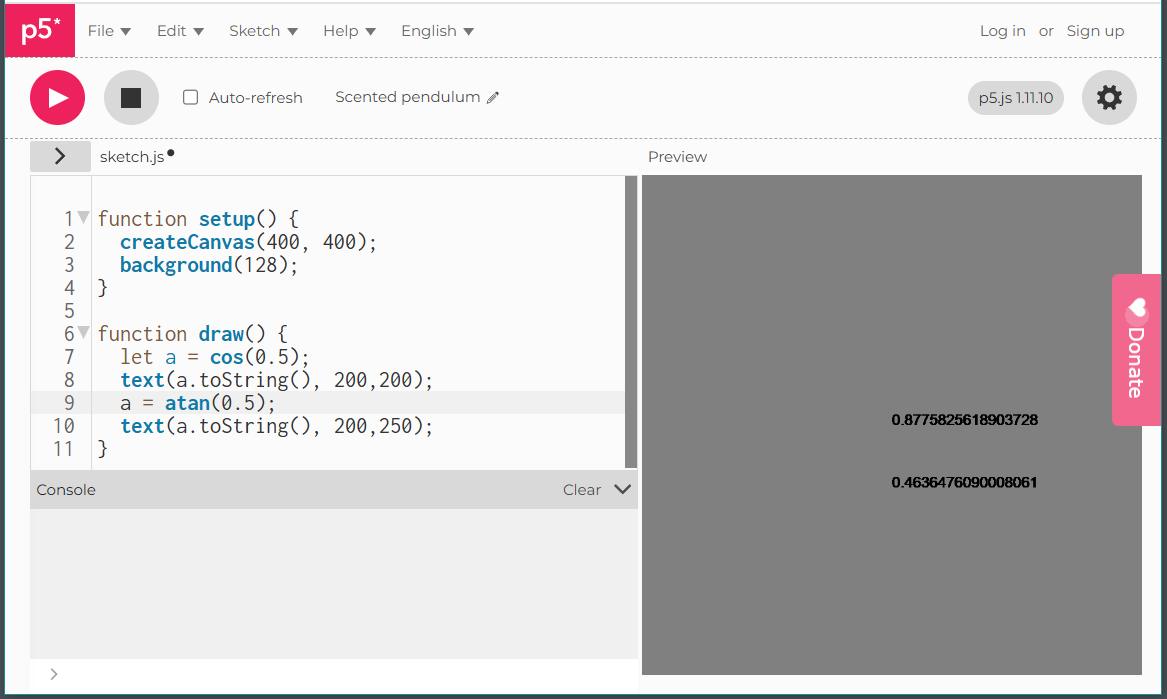Click the Log in link
This screenshot has width=1167, height=699.
pos(1002,31)
